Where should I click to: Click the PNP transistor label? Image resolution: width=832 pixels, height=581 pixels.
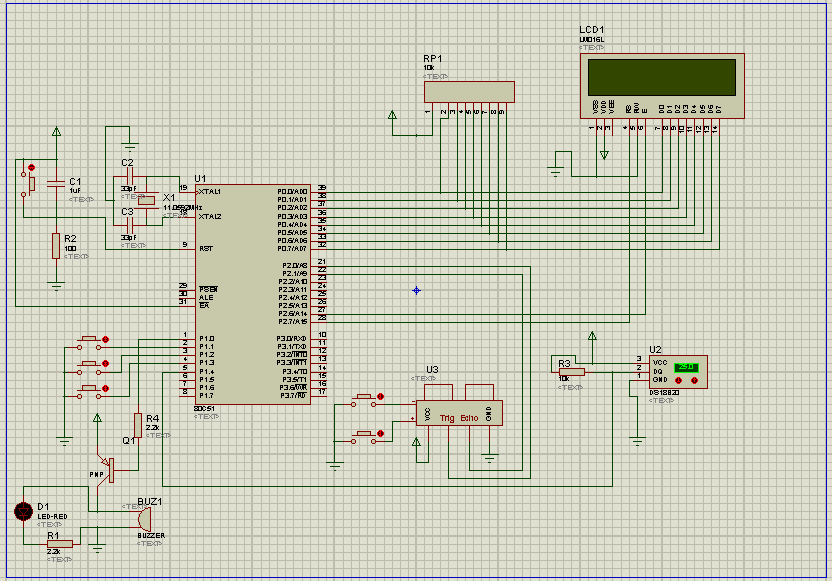[x=96, y=474]
